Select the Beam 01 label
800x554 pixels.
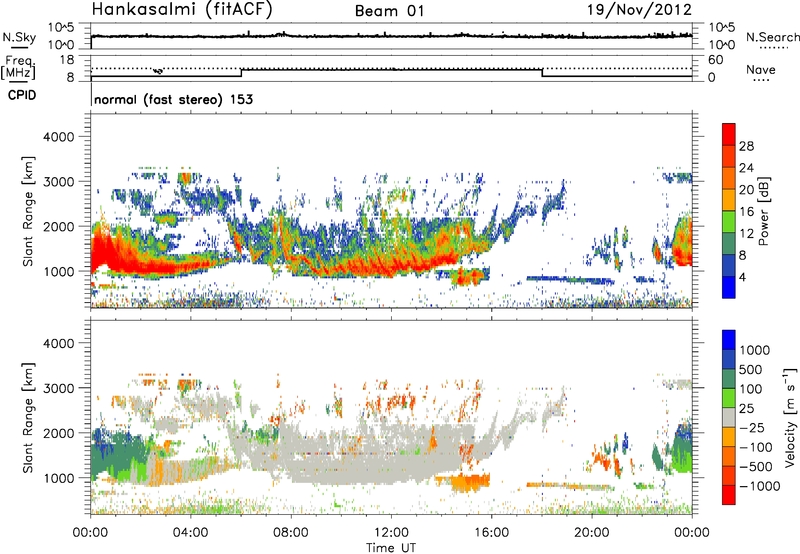(x=389, y=11)
